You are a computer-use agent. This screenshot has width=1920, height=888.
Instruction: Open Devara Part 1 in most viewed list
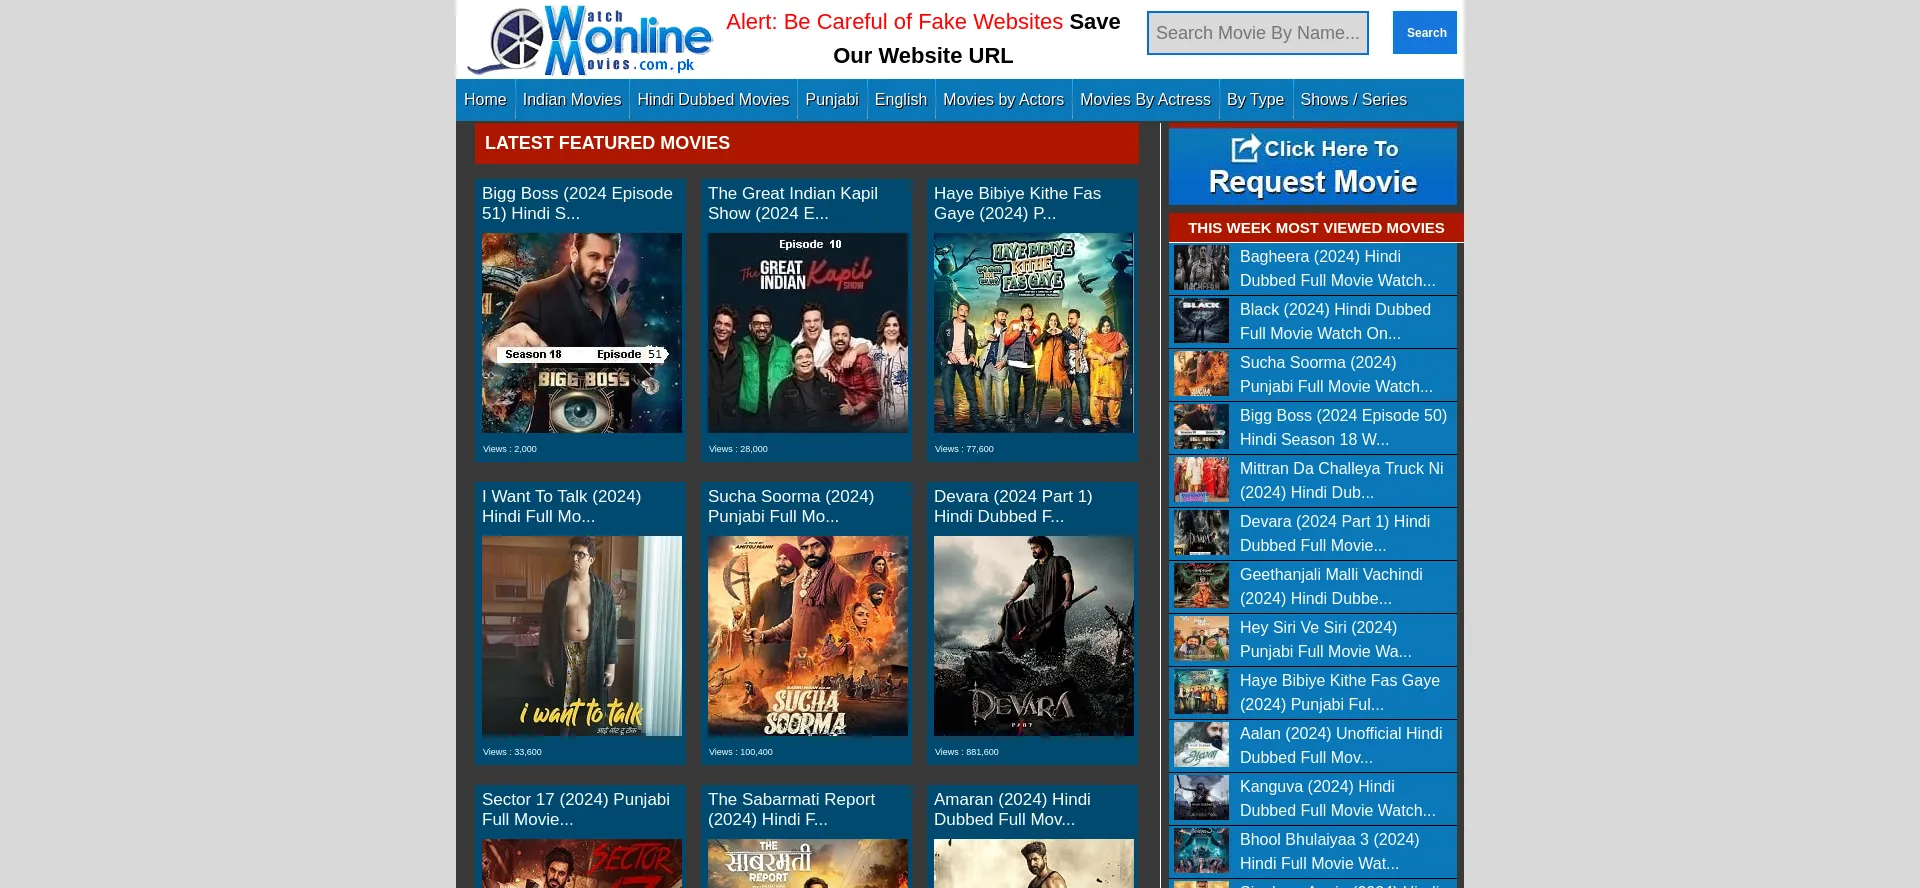pyautogui.click(x=1335, y=534)
